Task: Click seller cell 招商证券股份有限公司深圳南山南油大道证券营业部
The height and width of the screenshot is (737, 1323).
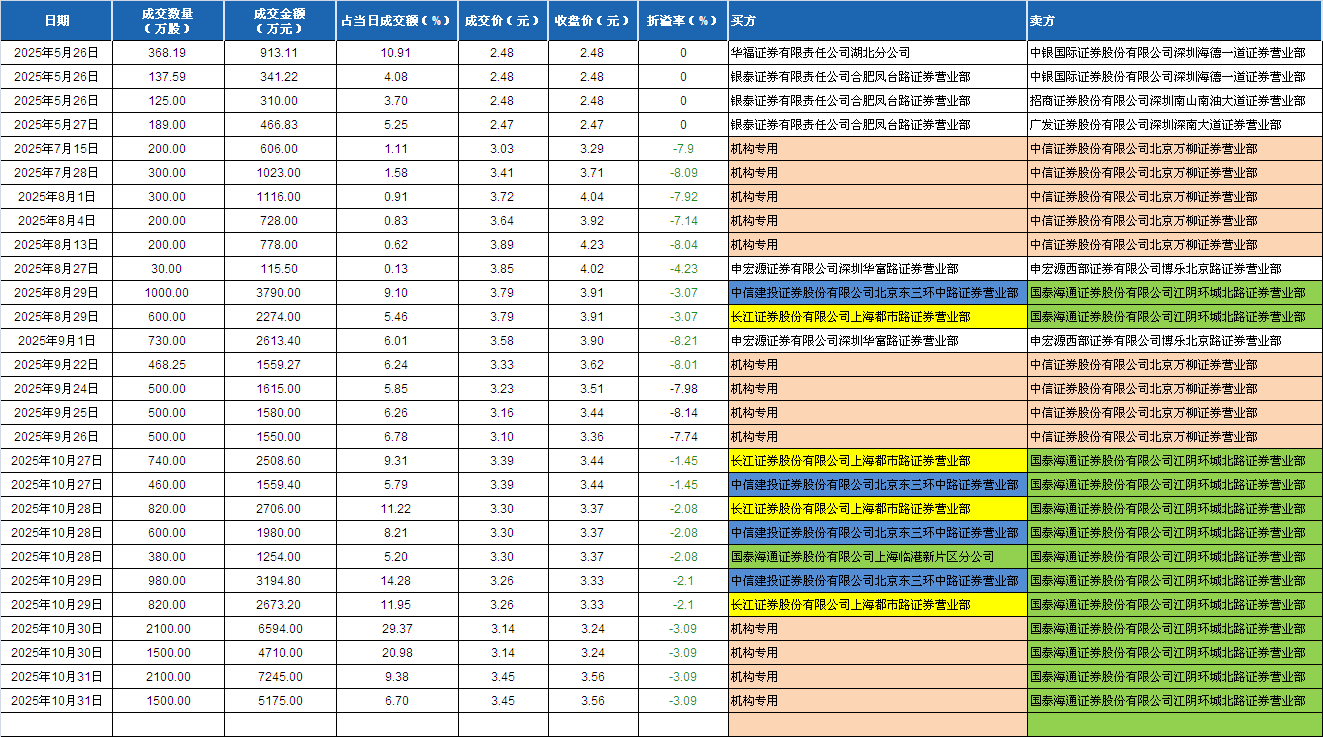Action: [x=1175, y=100]
